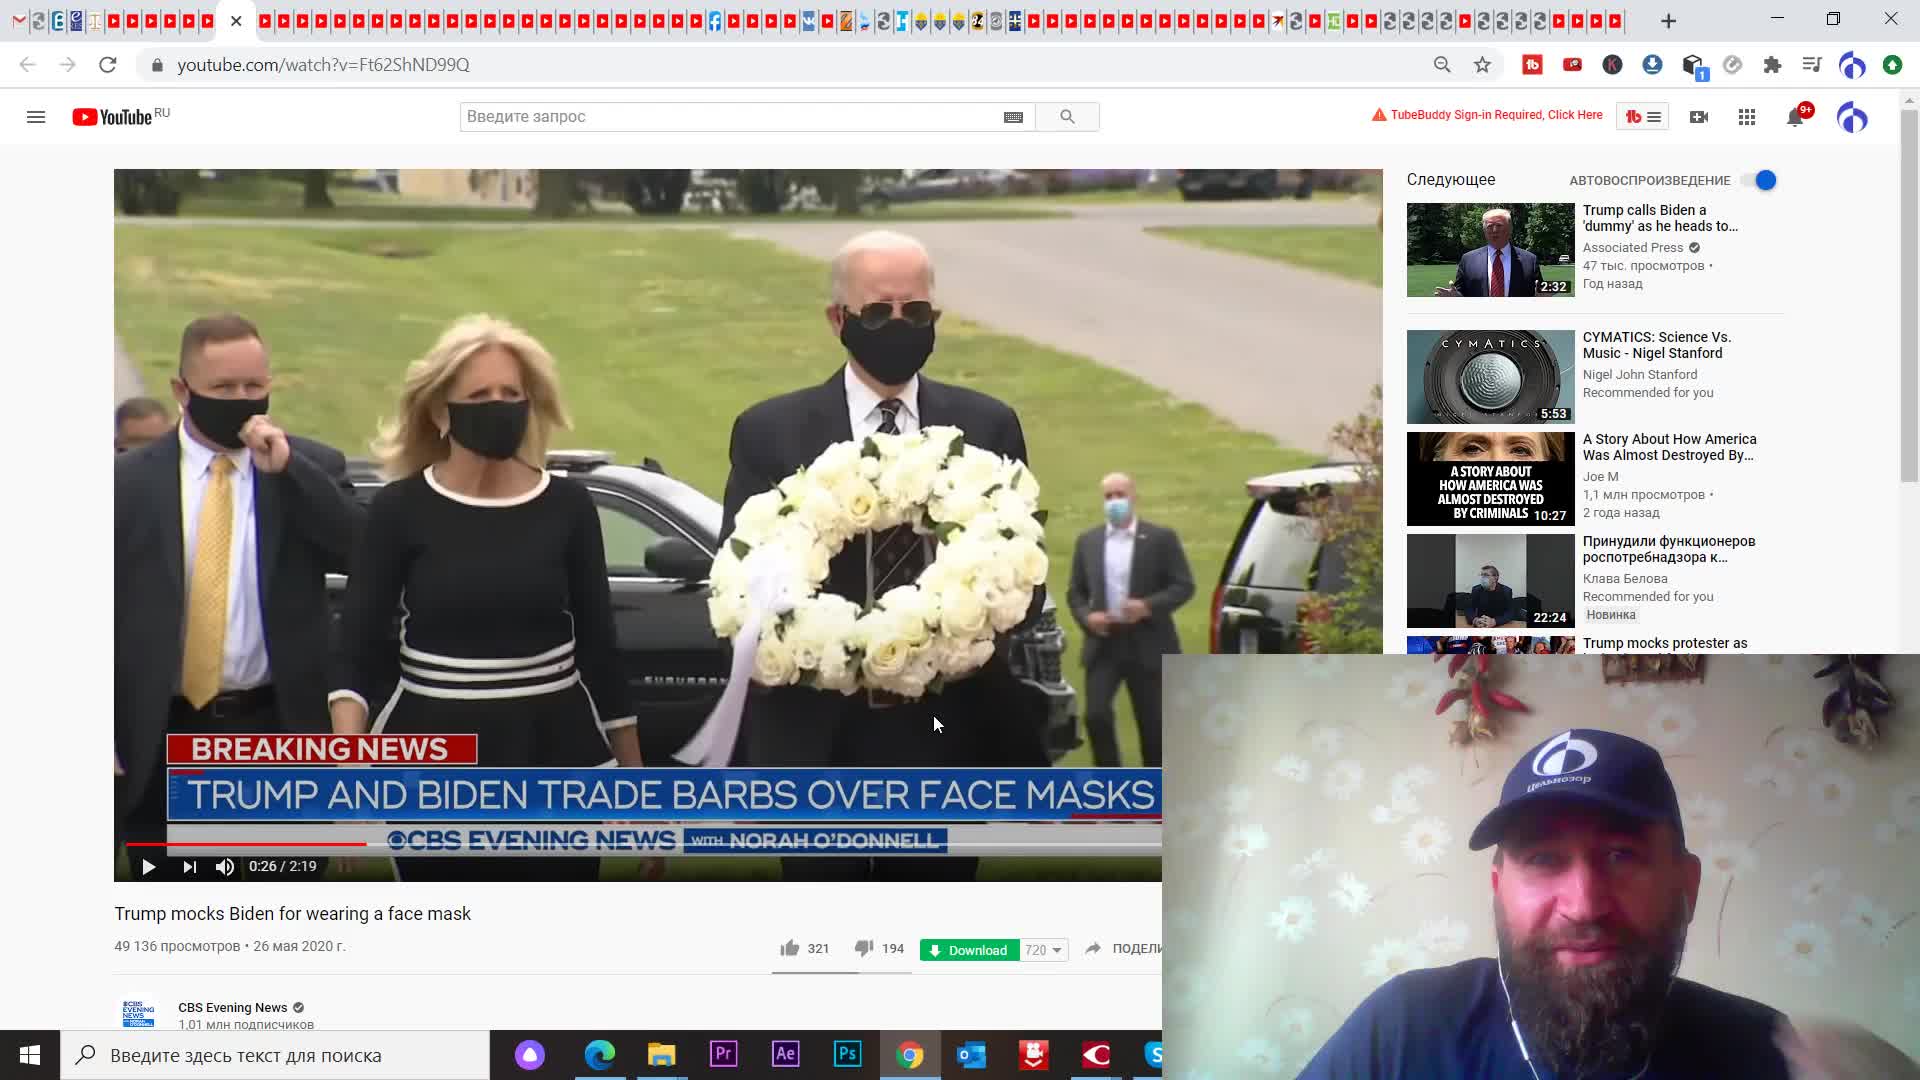Expand the 720 quality dropdown
This screenshot has width=1920, height=1080.
click(x=1044, y=950)
